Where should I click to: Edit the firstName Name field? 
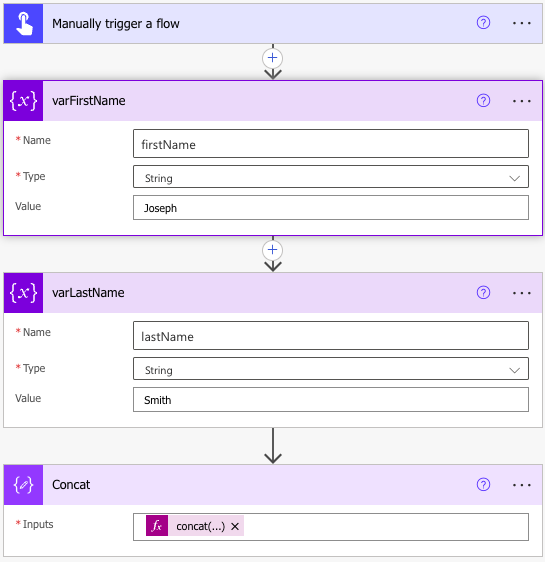tap(331, 144)
